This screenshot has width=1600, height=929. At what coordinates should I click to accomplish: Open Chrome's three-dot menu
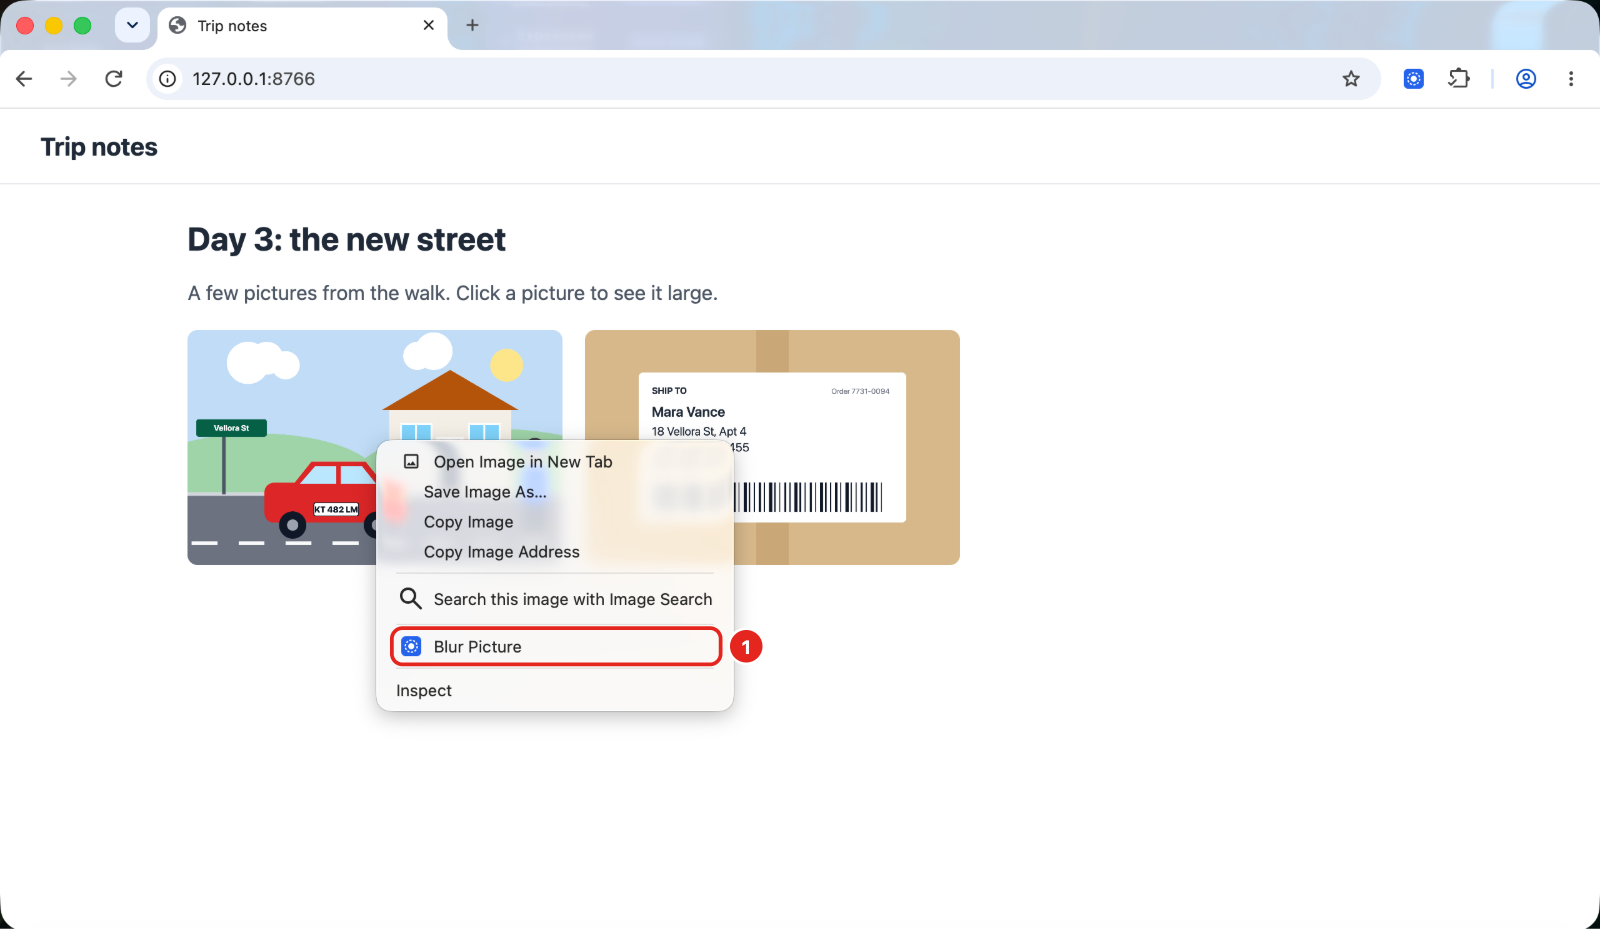pyautogui.click(x=1571, y=79)
